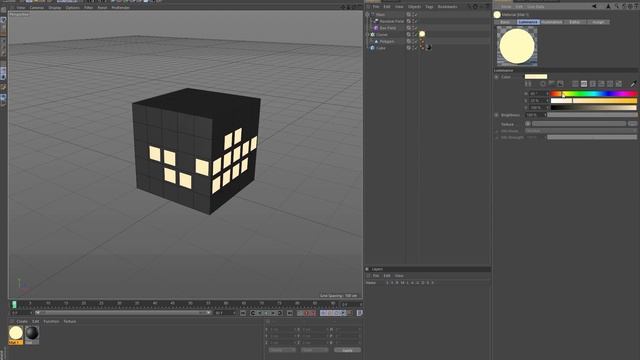This screenshot has height=360, width=640.
Task: Adjust the Hue rainbow slider
Action: [593, 94]
